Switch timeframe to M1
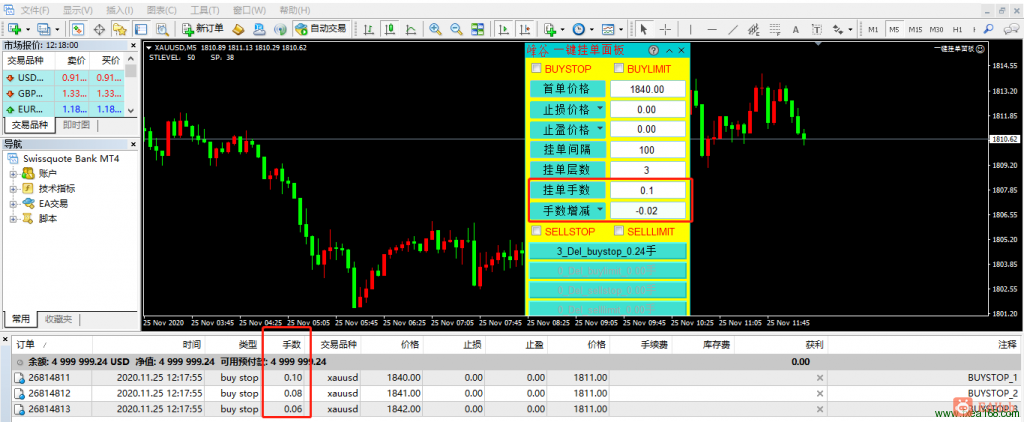1024x422 pixels. click(873, 29)
